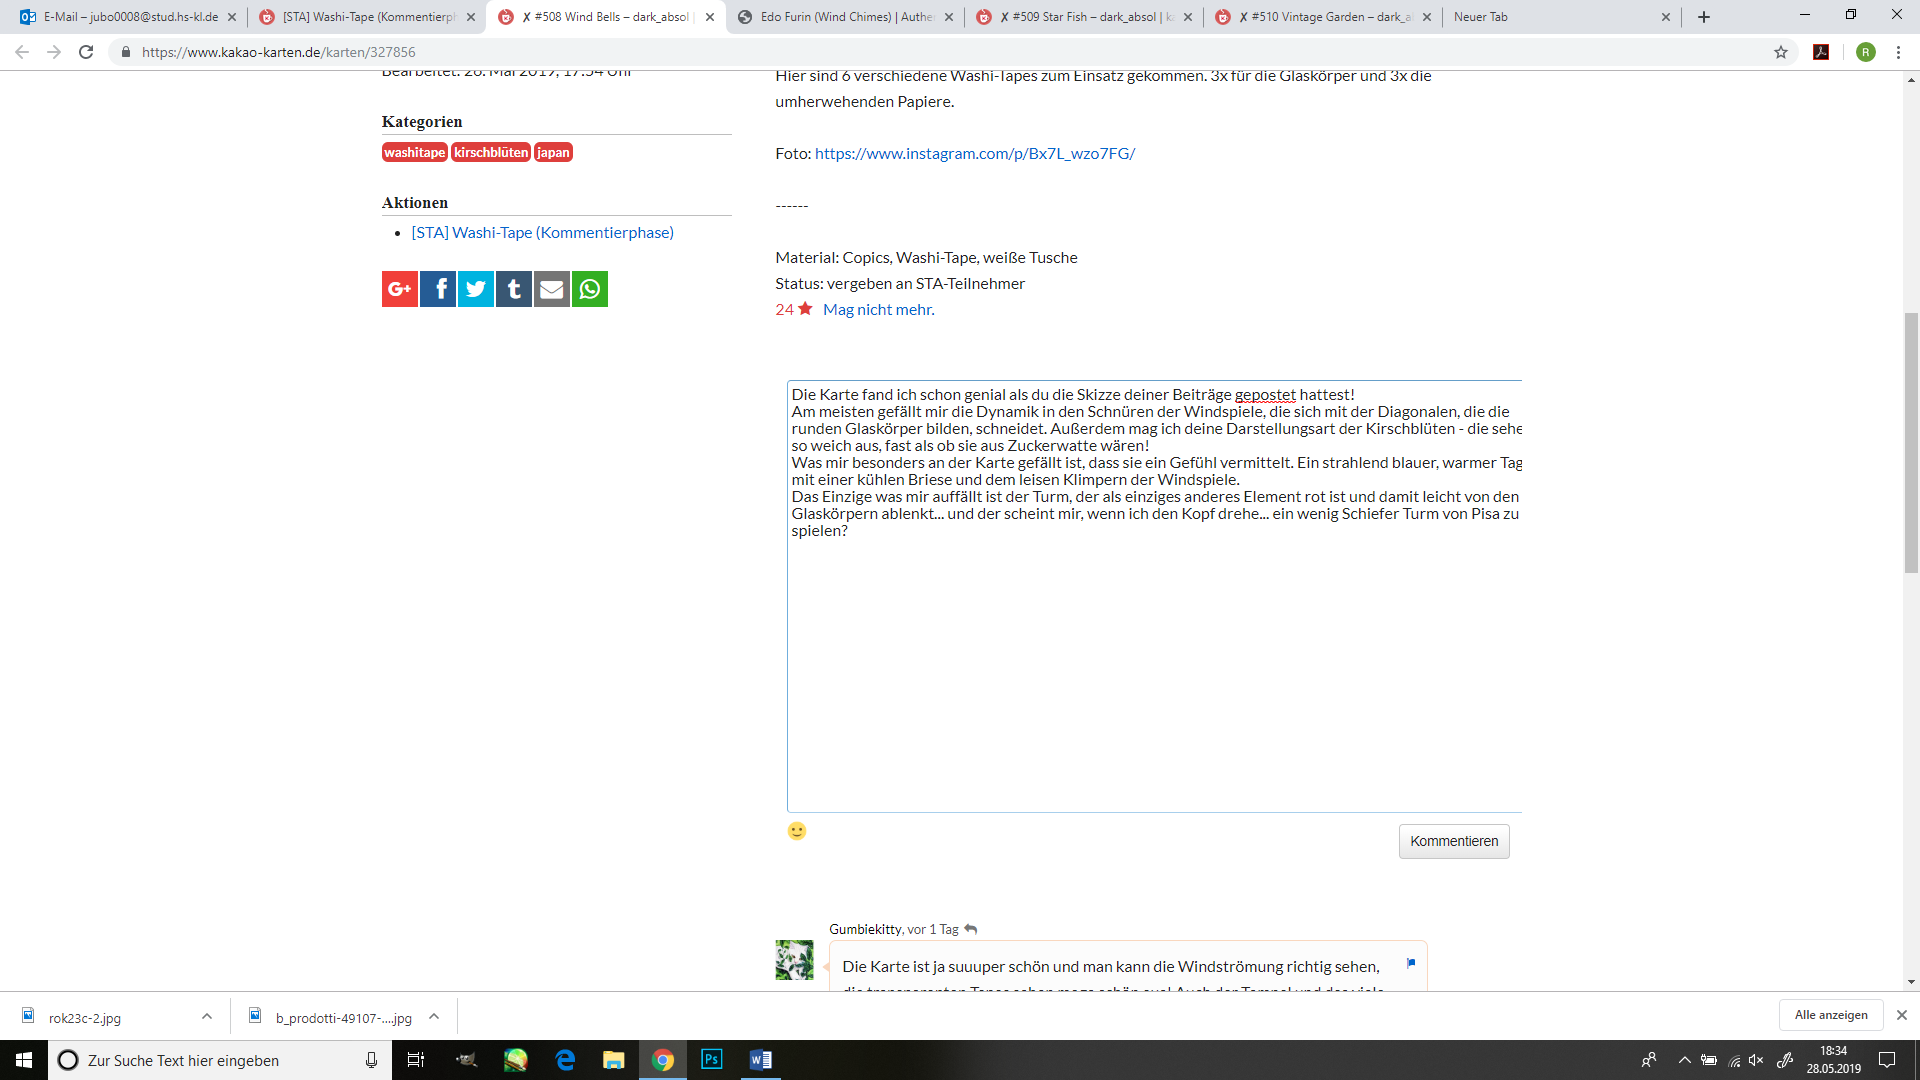Share card on Tumblr icon
Image resolution: width=1920 pixels, height=1080 pixels.
(x=514, y=289)
